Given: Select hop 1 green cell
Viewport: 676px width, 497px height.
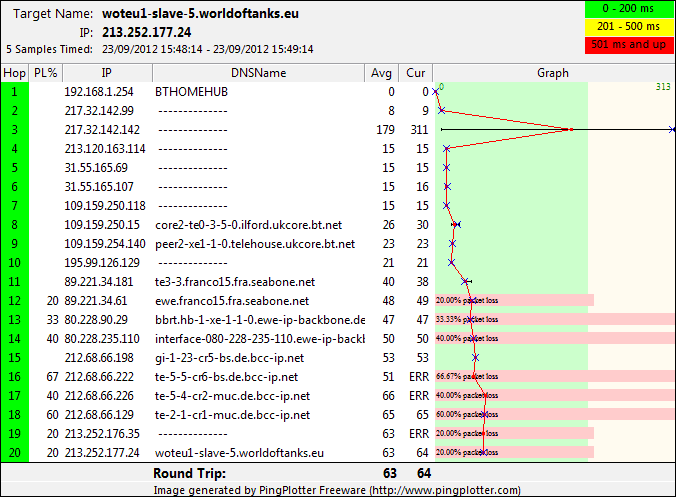Looking at the screenshot, I should tap(15, 92).
